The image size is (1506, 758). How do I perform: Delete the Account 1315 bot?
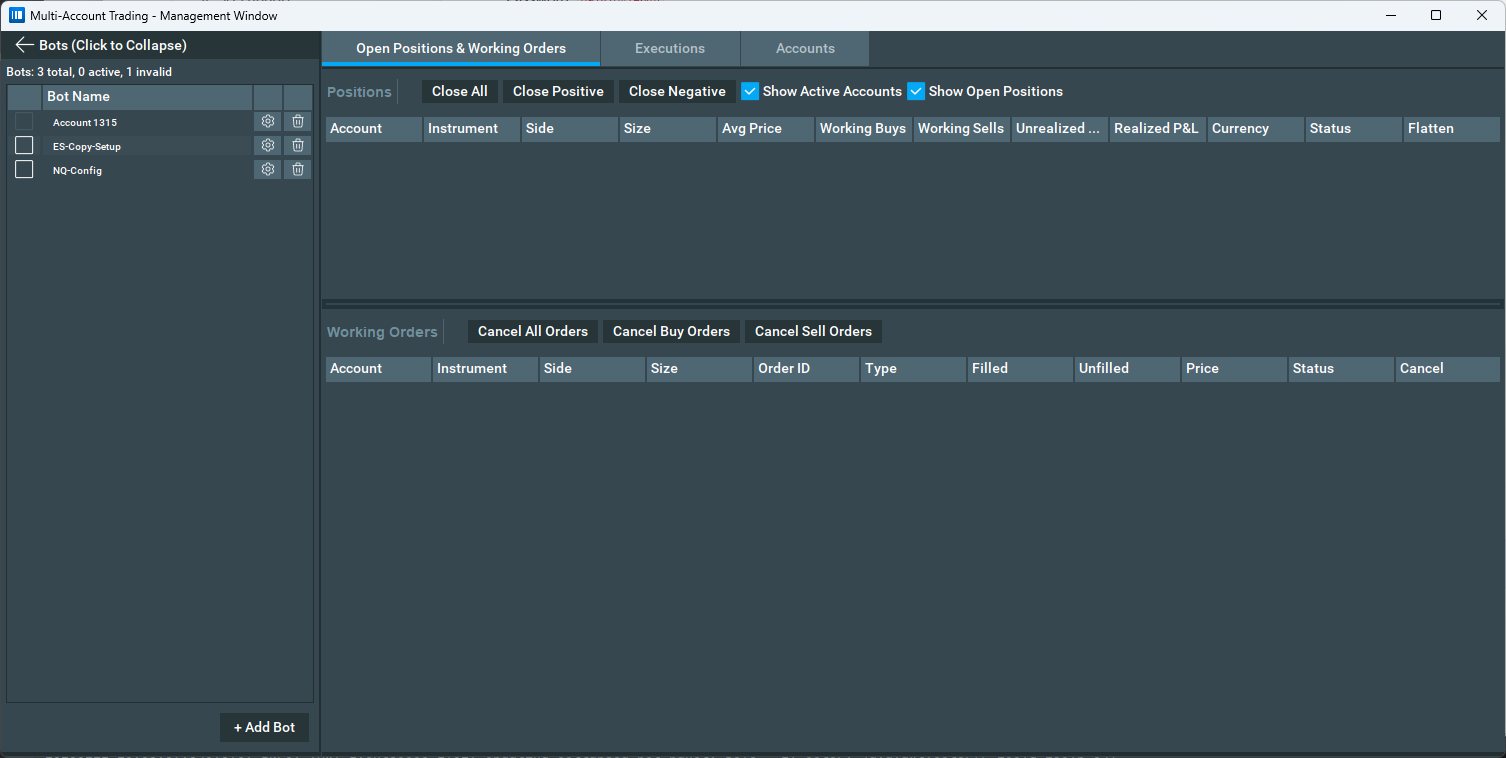[297, 121]
